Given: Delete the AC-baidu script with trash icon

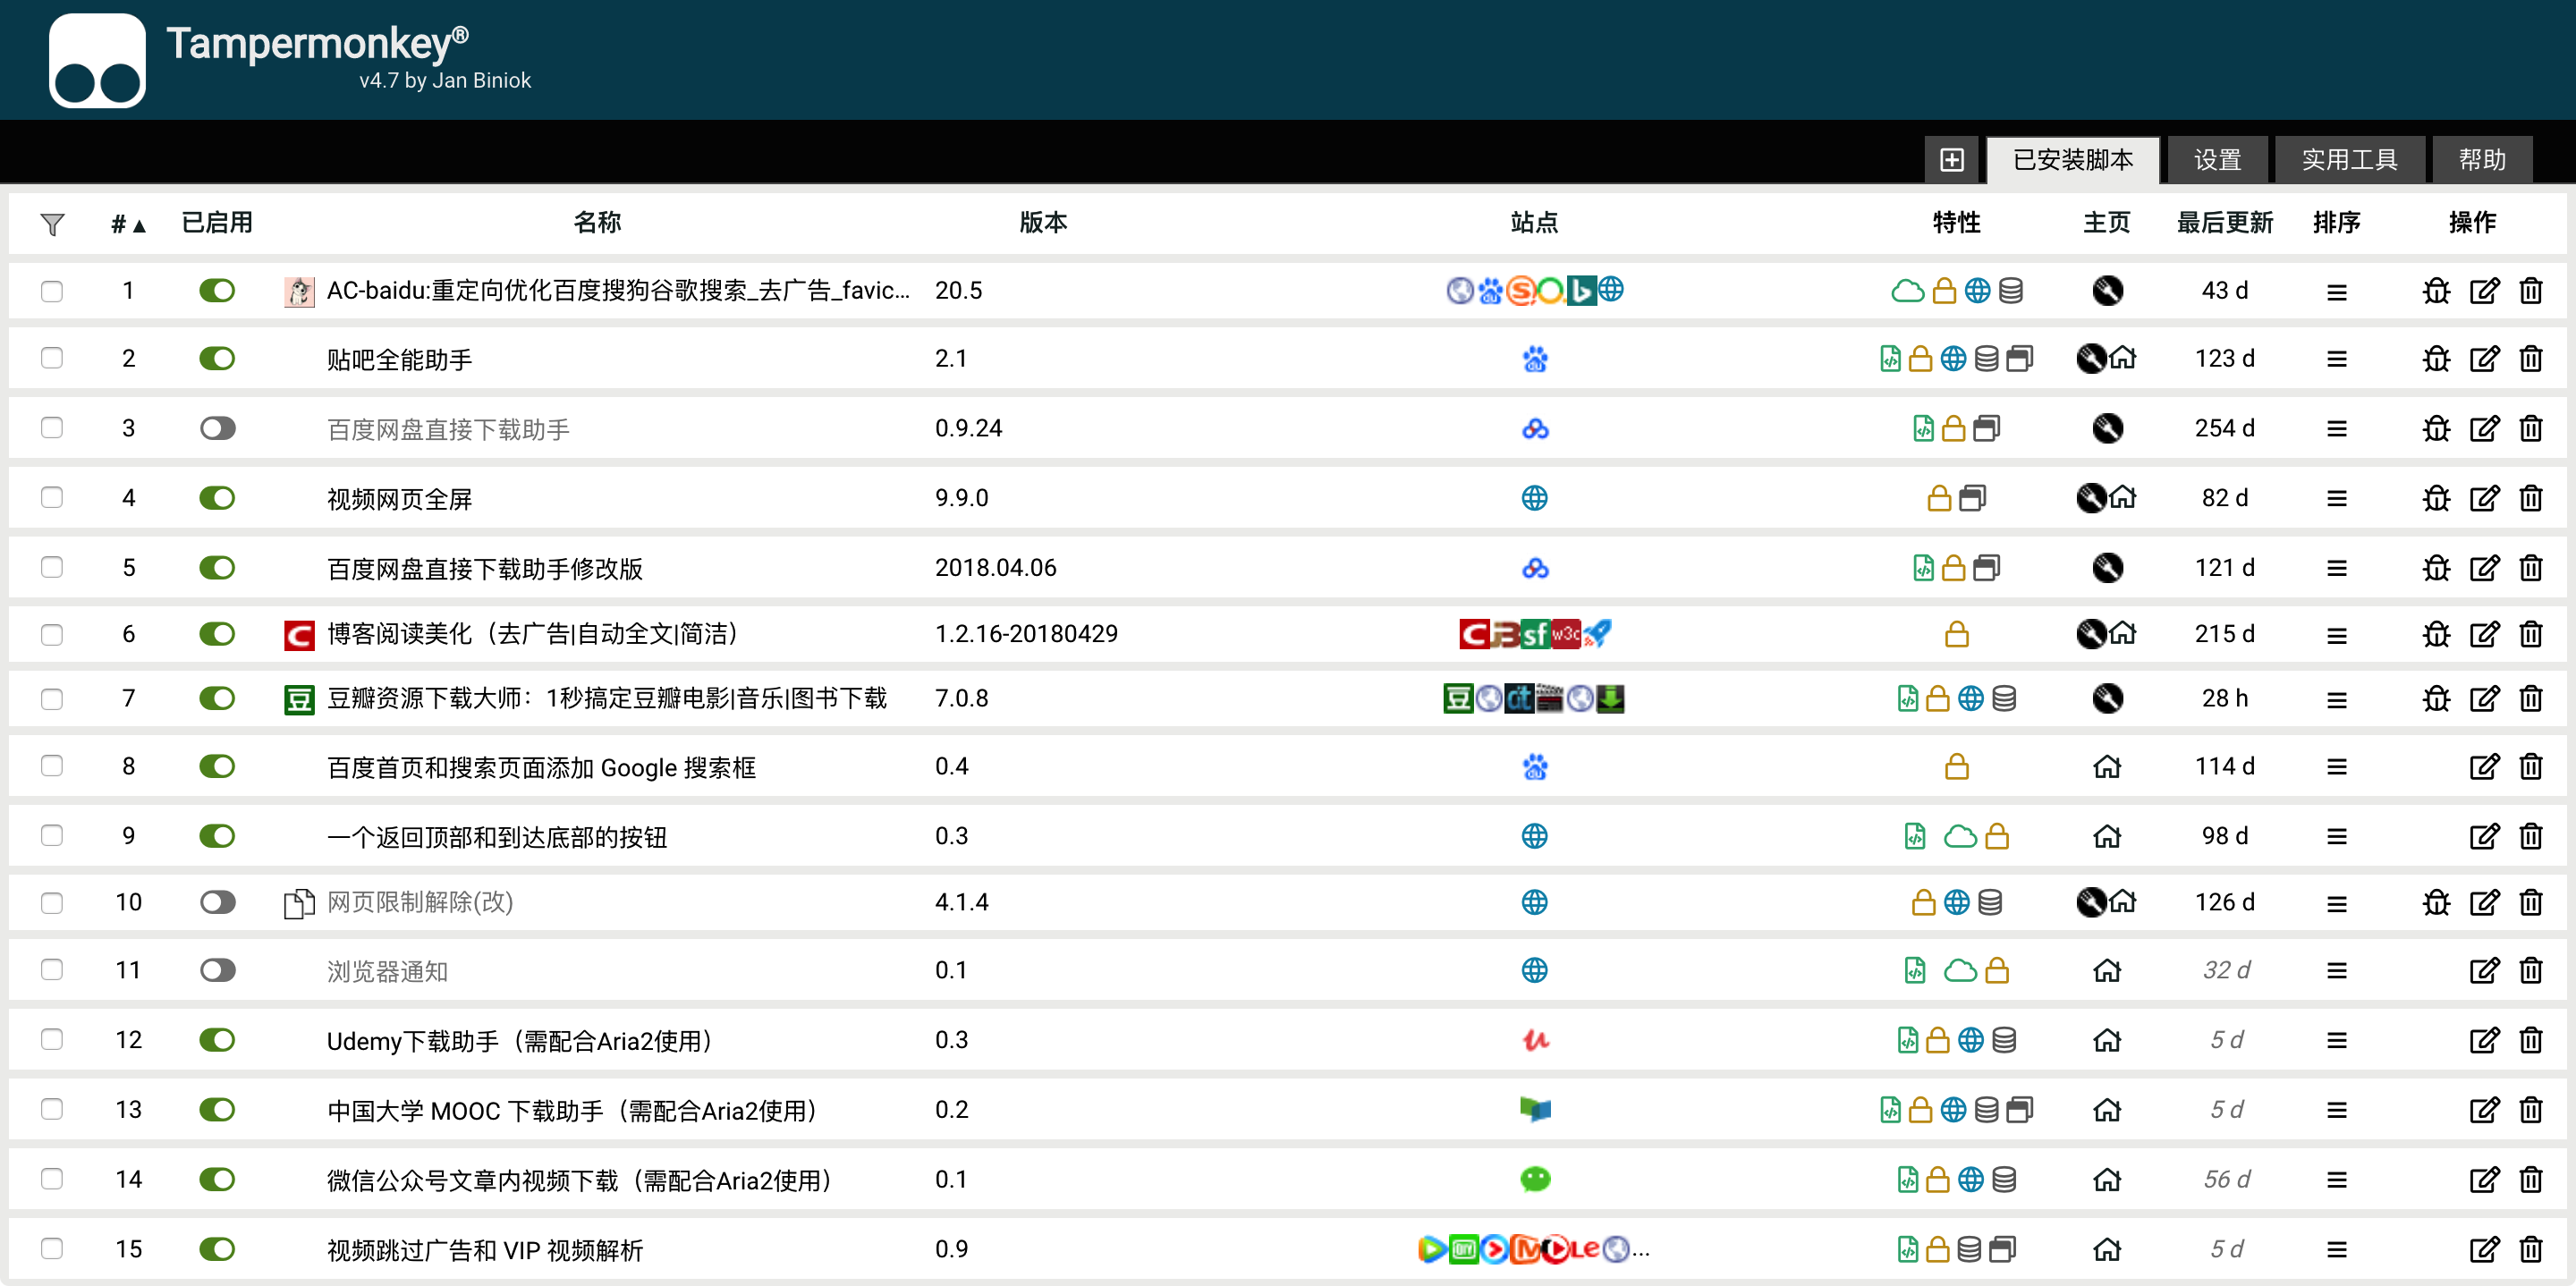Looking at the screenshot, I should point(2531,291).
